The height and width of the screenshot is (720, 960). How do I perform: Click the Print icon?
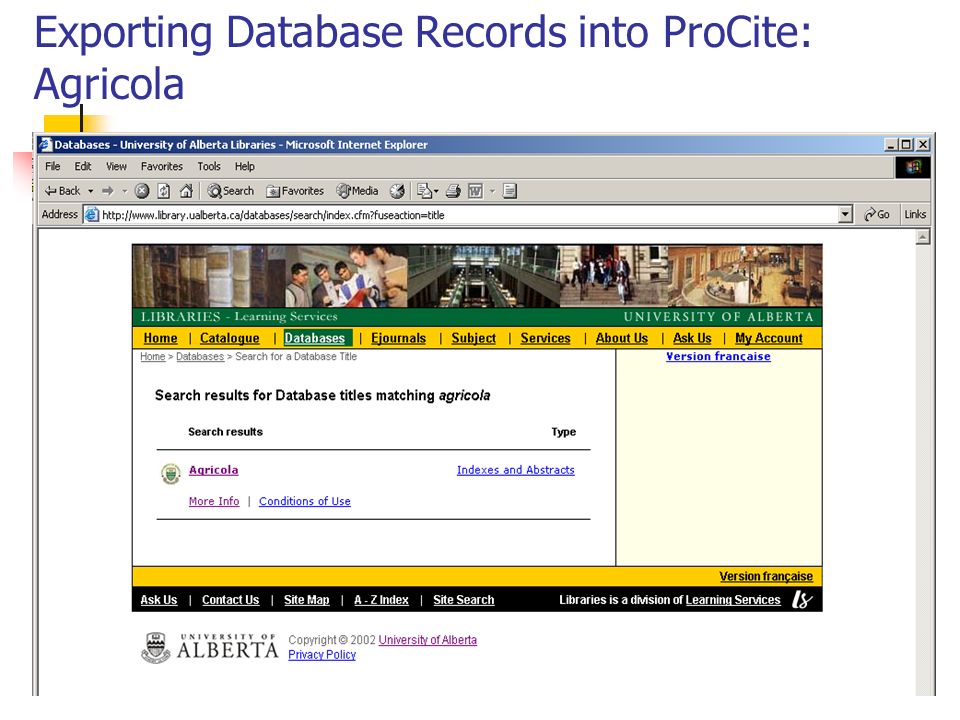[x=453, y=191]
